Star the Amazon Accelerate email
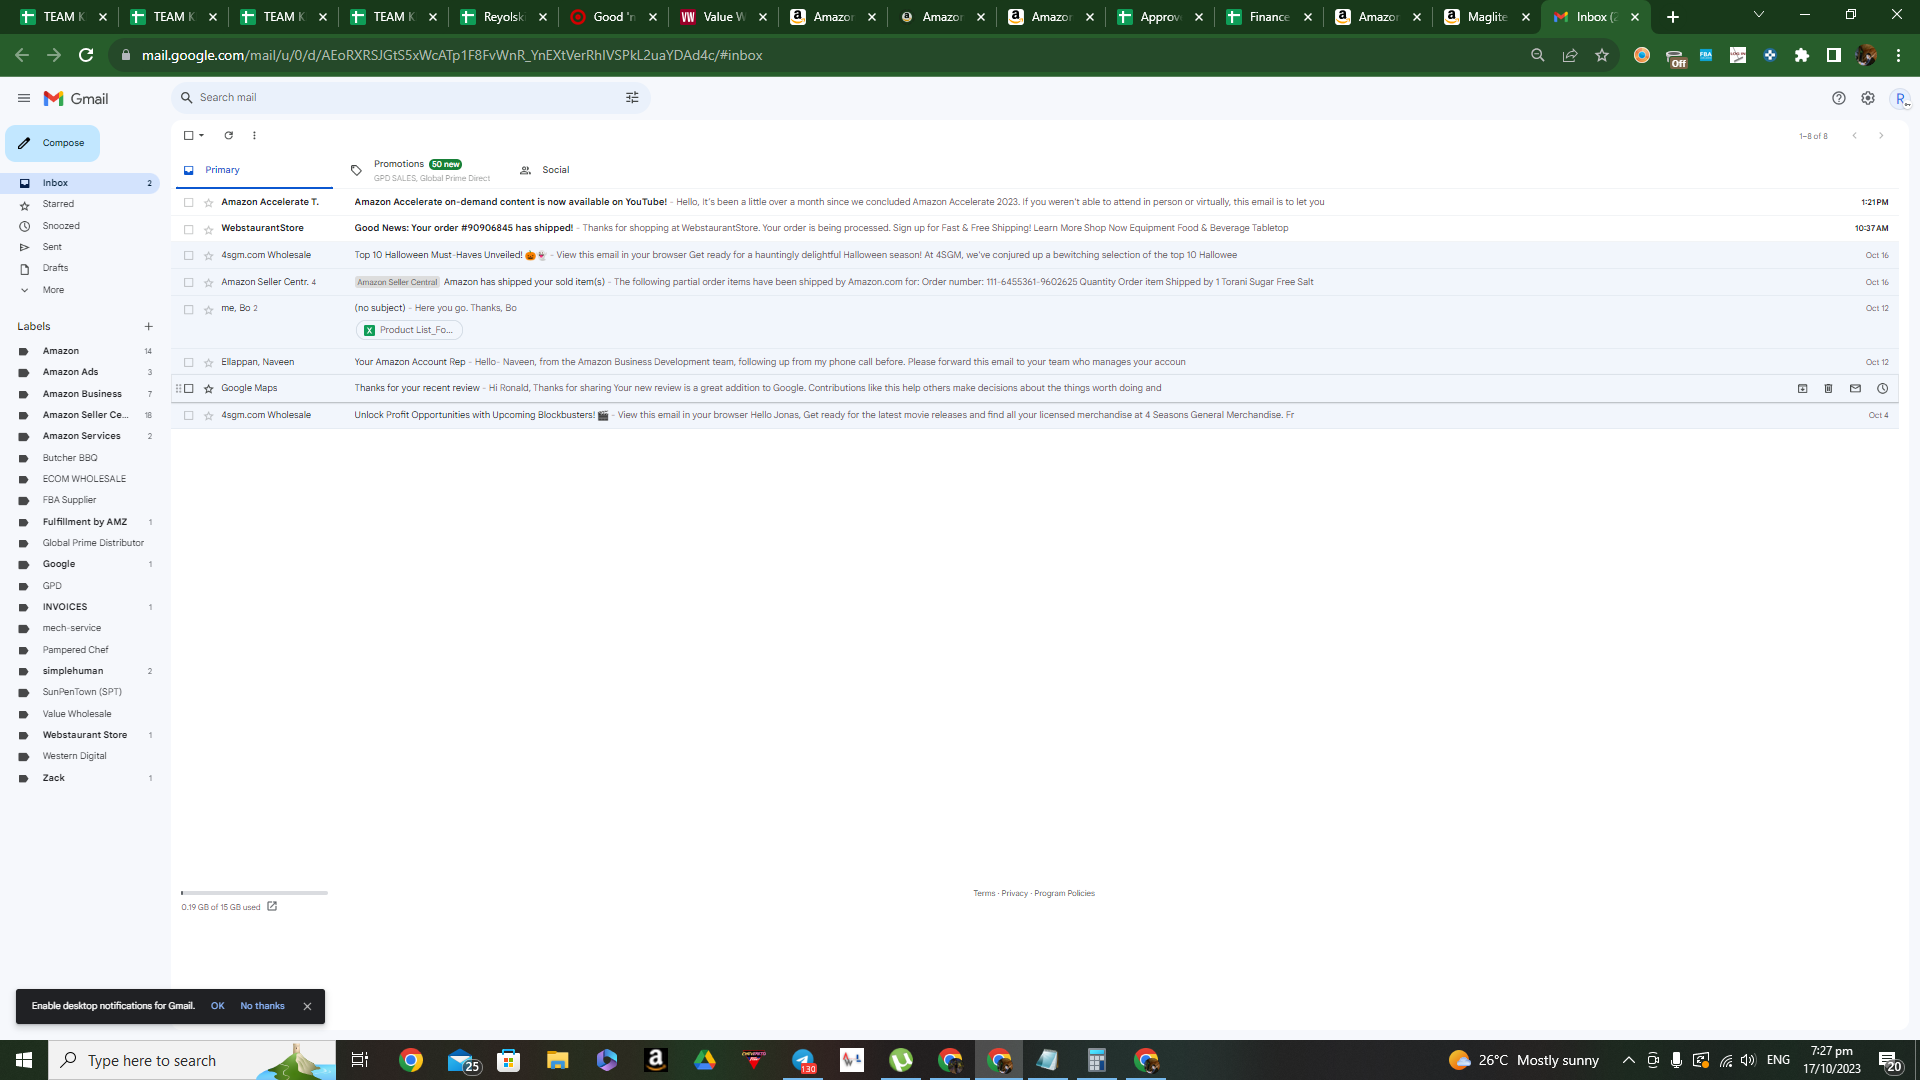Image resolution: width=1920 pixels, height=1080 pixels. [x=209, y=203]
